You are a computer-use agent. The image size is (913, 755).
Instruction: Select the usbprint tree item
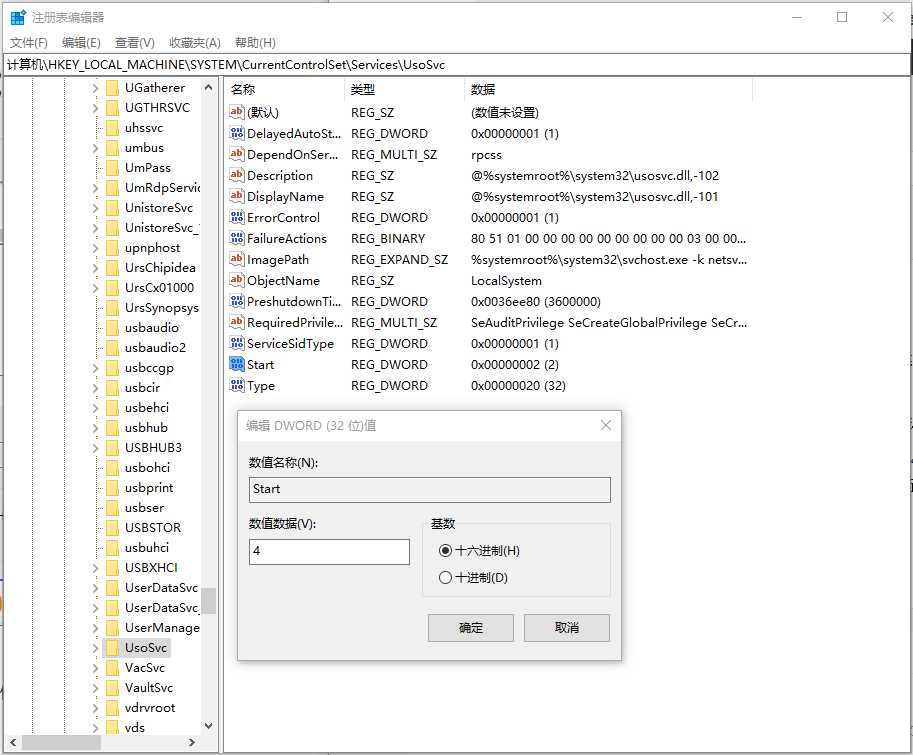[148, 488]
